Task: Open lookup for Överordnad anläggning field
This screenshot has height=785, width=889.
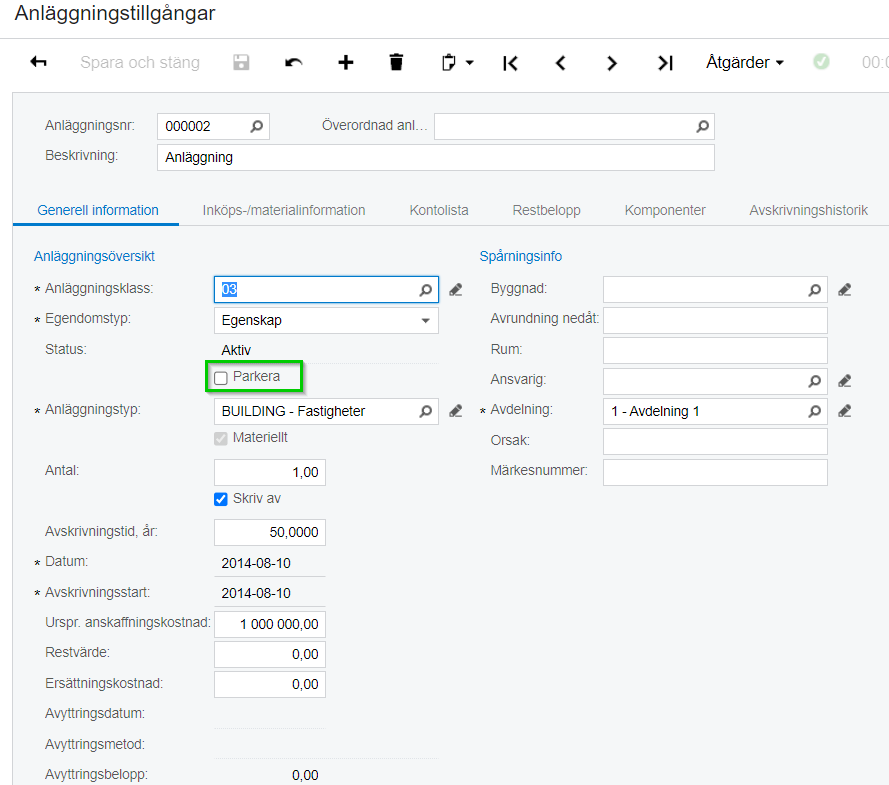Action: 702,126
